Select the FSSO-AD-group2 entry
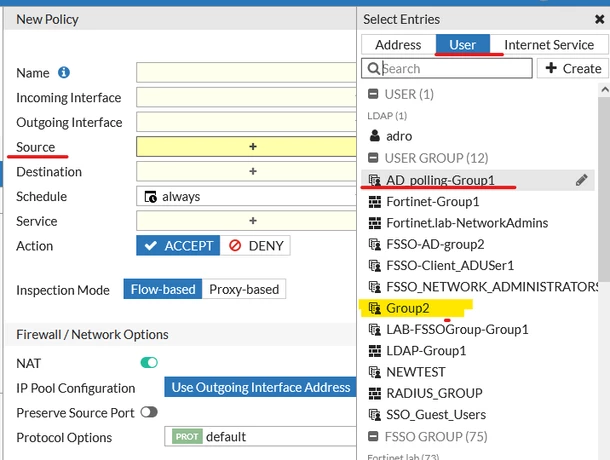The height and width of the screenshot is (460, 610). (x=478, y=244)
